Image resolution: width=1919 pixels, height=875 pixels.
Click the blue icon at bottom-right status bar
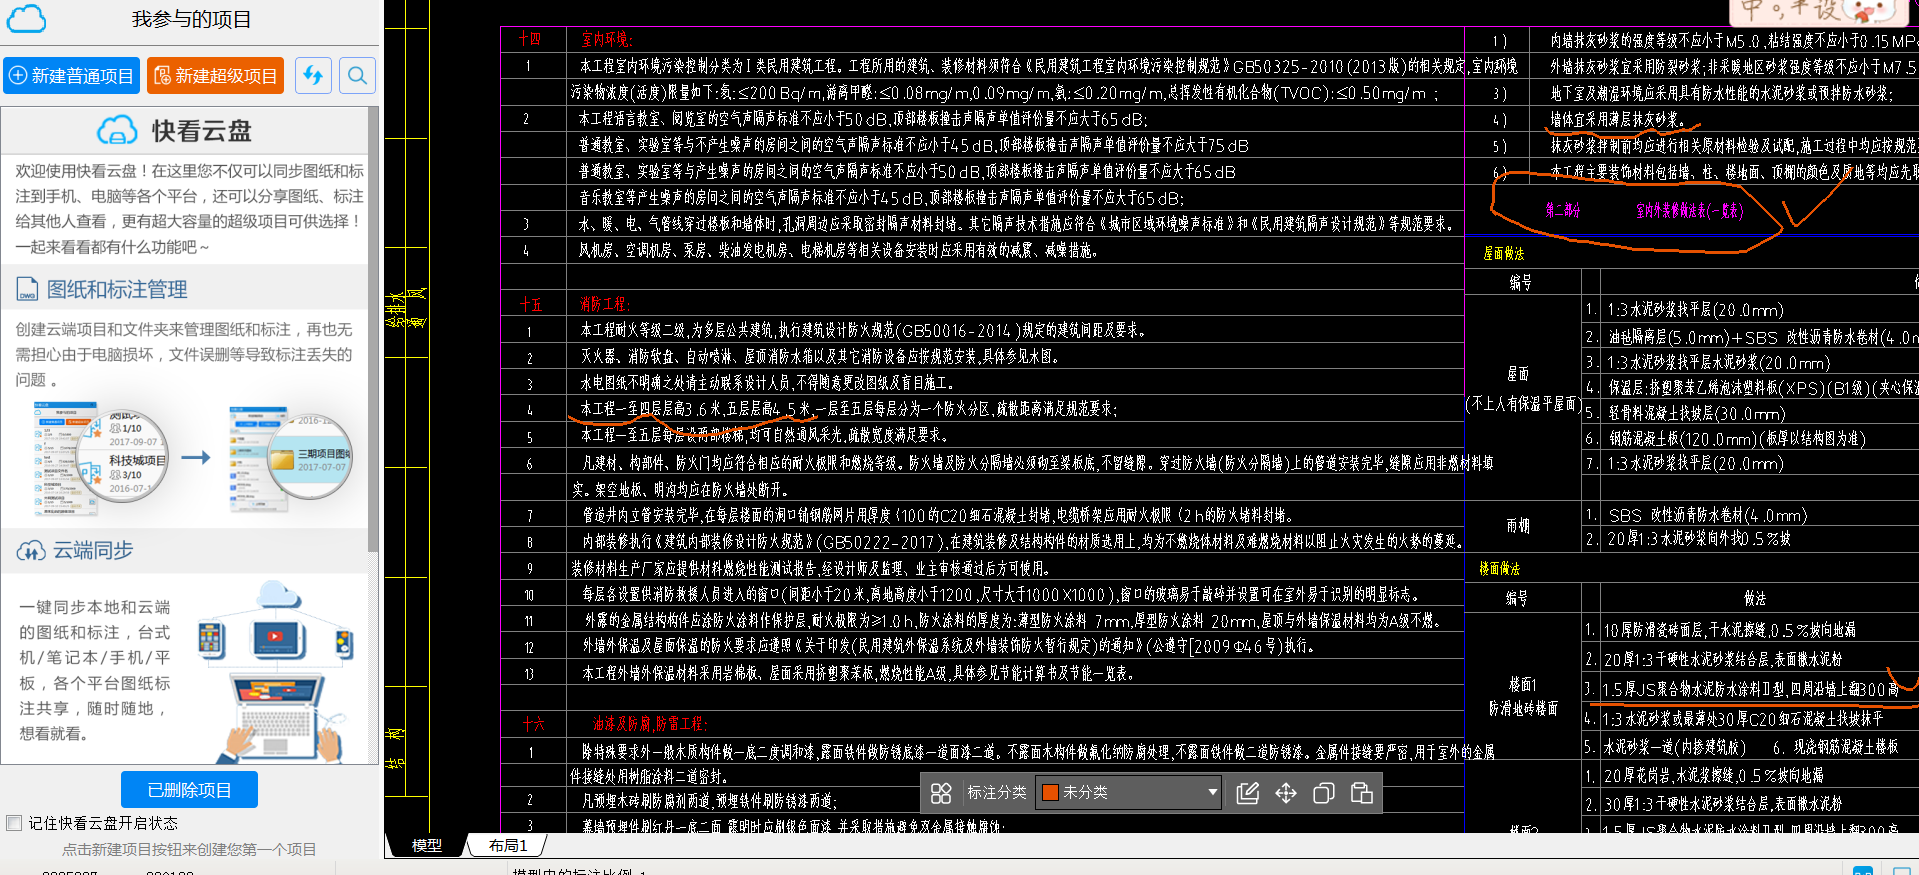click(x=1863, y=870)
